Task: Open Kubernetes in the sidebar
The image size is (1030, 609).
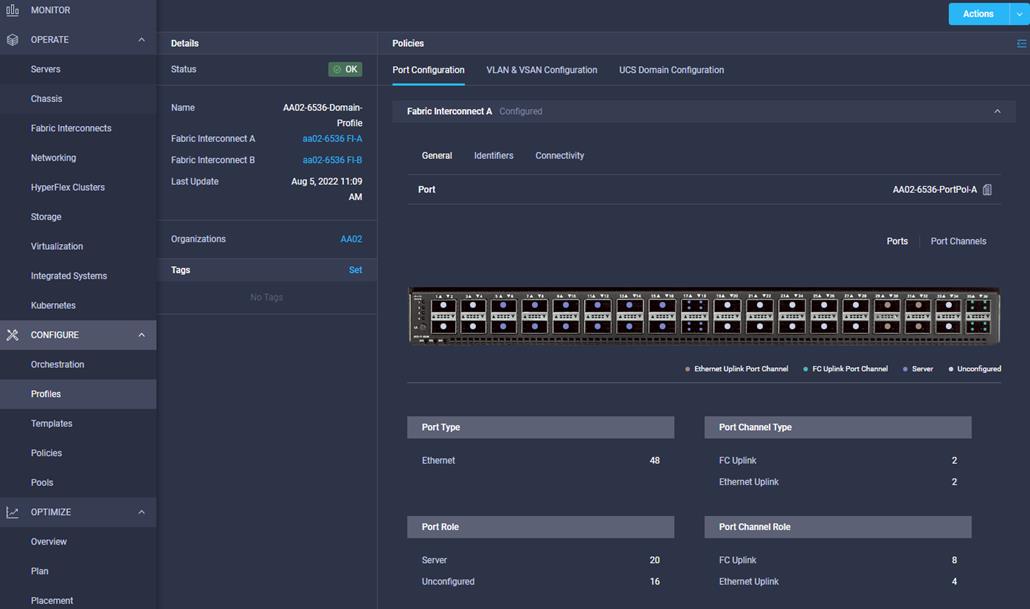Action: [53, 305]
